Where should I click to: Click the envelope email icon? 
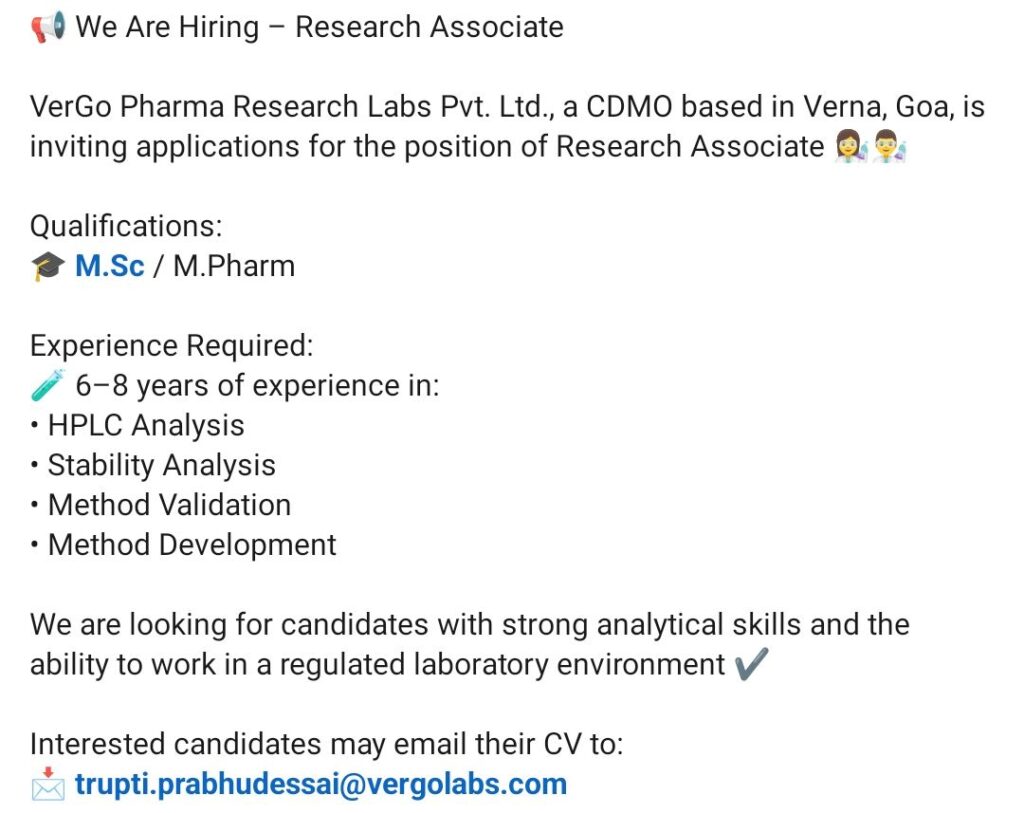point(48,785)
